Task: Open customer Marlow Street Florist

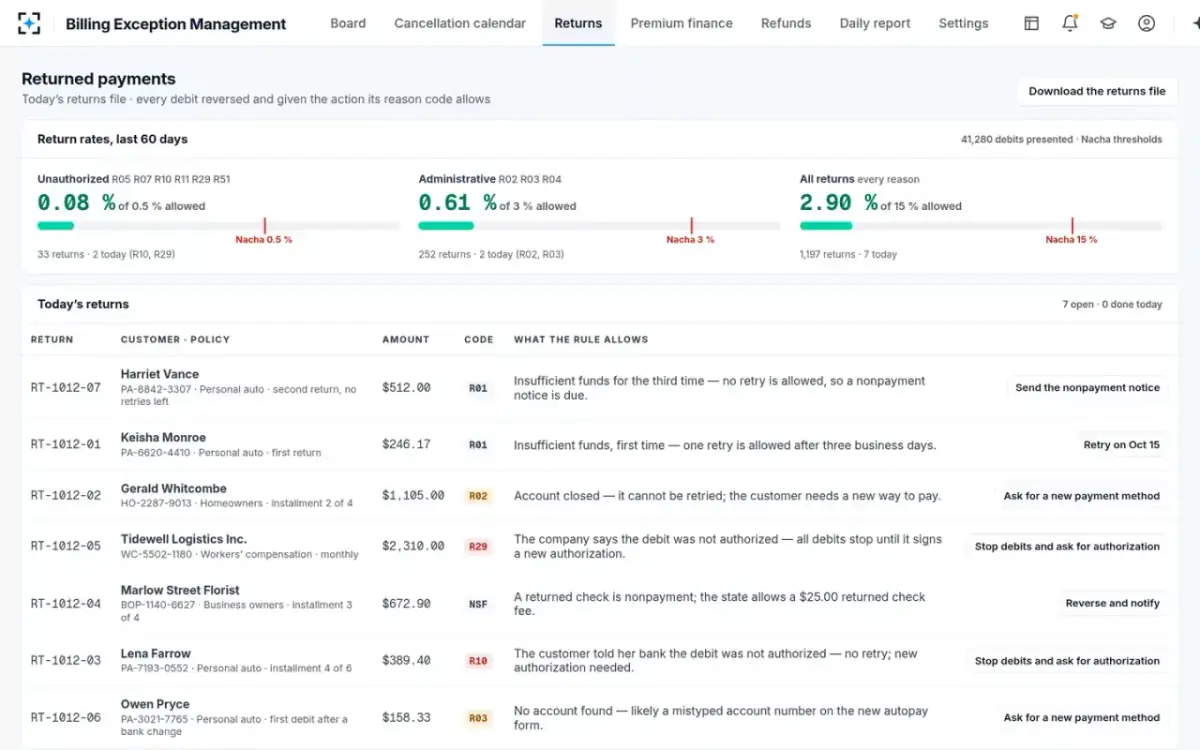Action: coord(180,590)
